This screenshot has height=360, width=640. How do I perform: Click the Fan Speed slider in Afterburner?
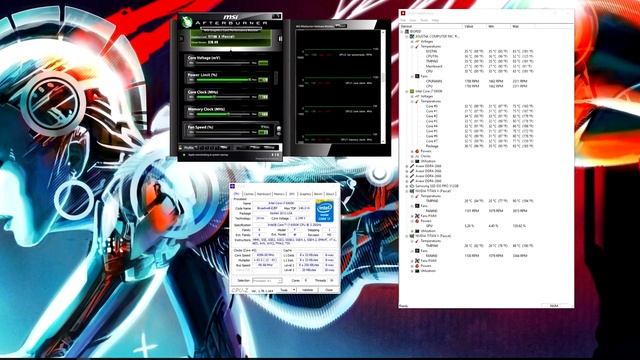[222, 132]
